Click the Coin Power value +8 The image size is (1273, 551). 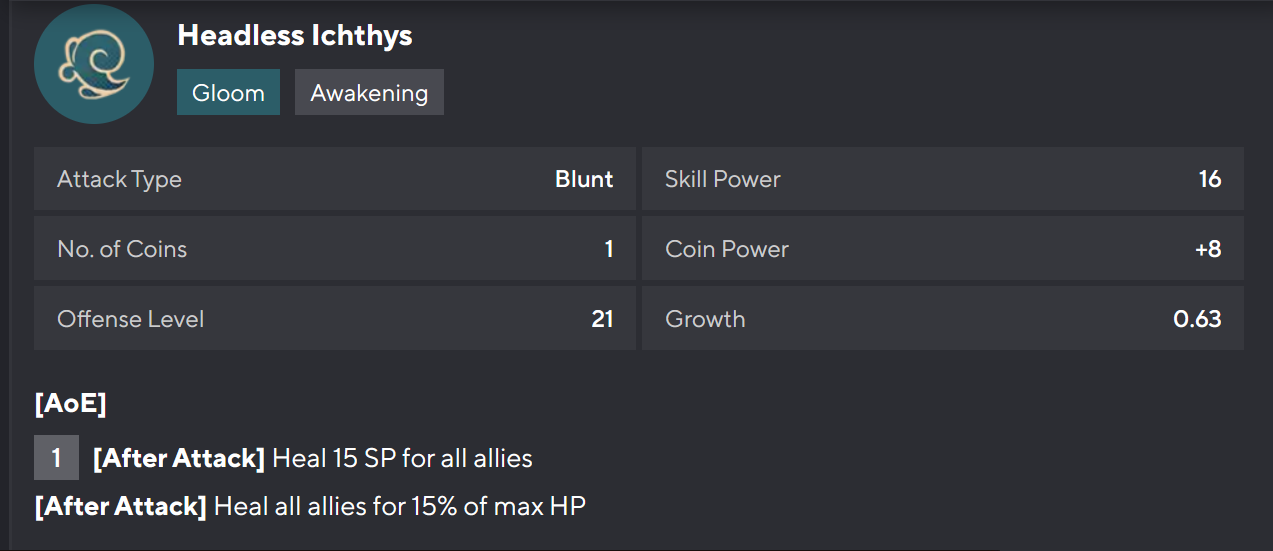pyautogui.click(x=1207, y=249)
